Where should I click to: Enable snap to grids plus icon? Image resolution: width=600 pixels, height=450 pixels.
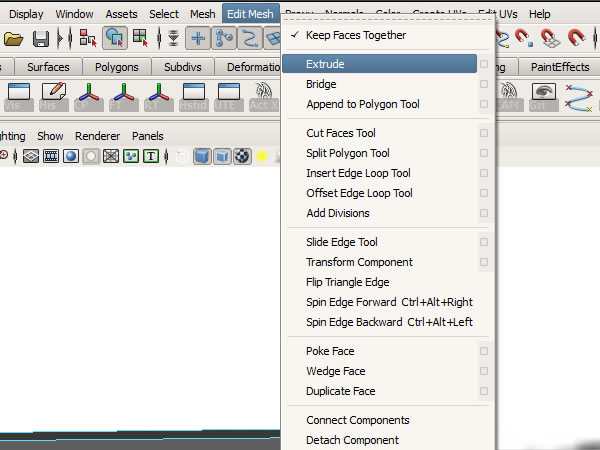point(198,38)
